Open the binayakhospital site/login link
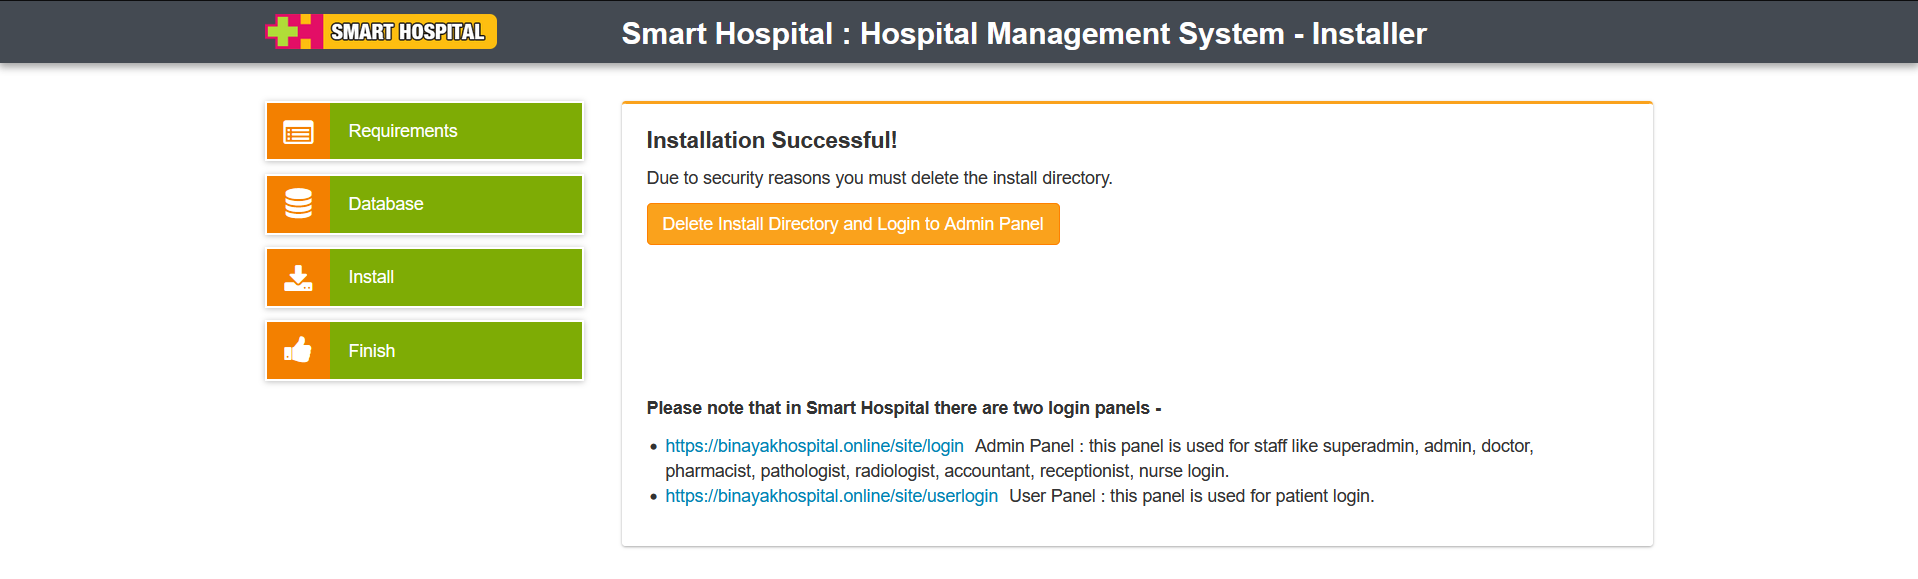 [x=814, y=446]
